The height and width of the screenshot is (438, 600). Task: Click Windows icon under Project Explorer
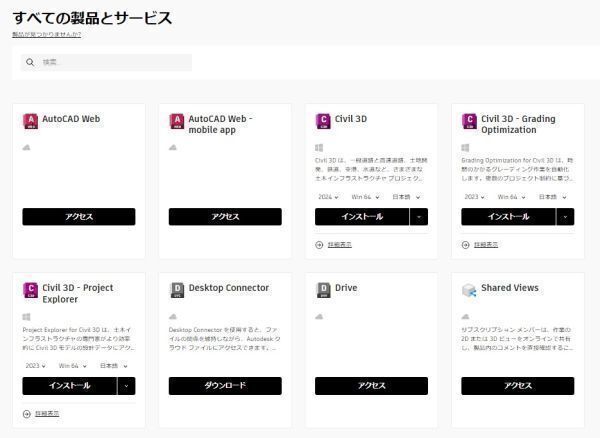[x=26, y=317]
